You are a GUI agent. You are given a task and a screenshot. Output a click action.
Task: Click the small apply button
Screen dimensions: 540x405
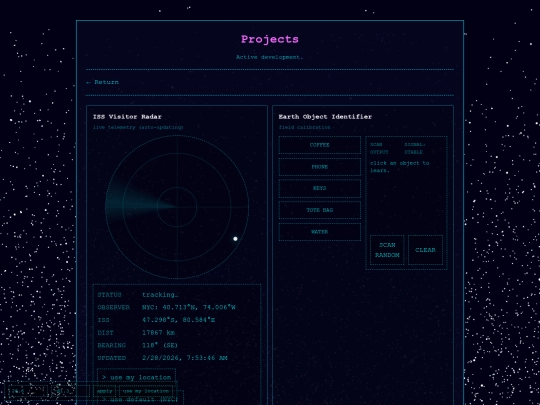click(x=105, y=391)
